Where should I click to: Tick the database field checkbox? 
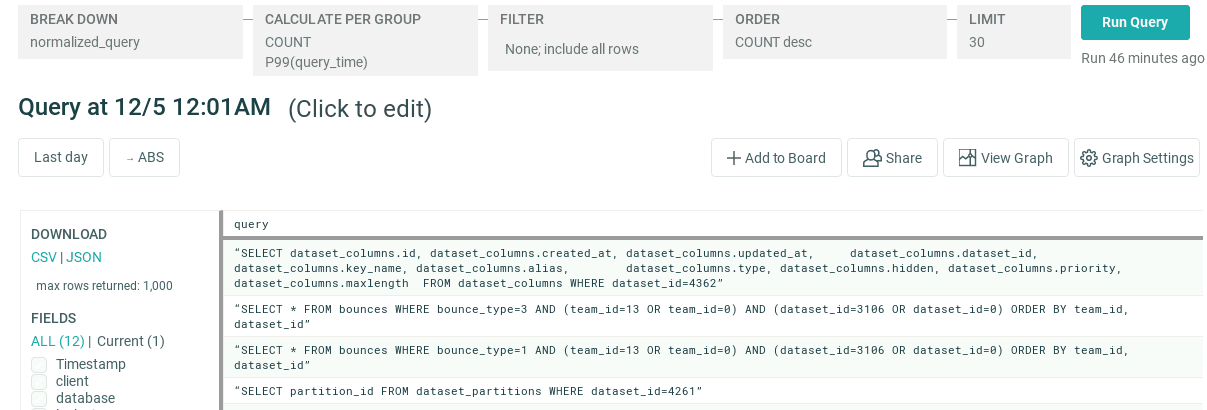click(x=39, y=399)
